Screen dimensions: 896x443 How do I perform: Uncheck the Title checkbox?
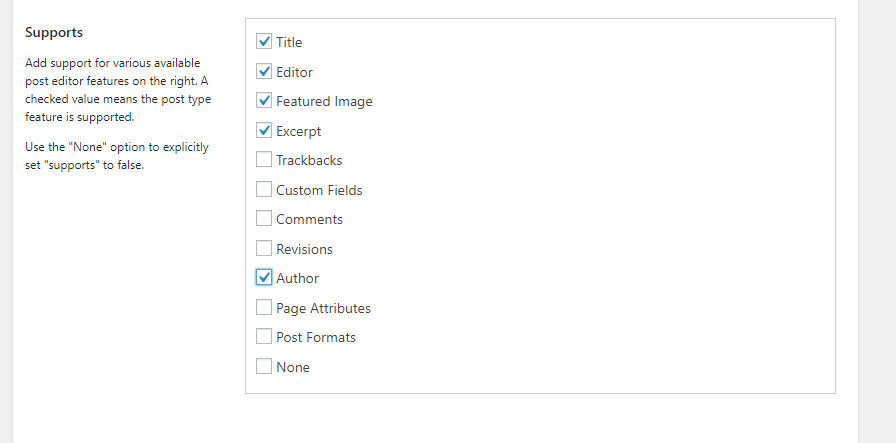264,42
